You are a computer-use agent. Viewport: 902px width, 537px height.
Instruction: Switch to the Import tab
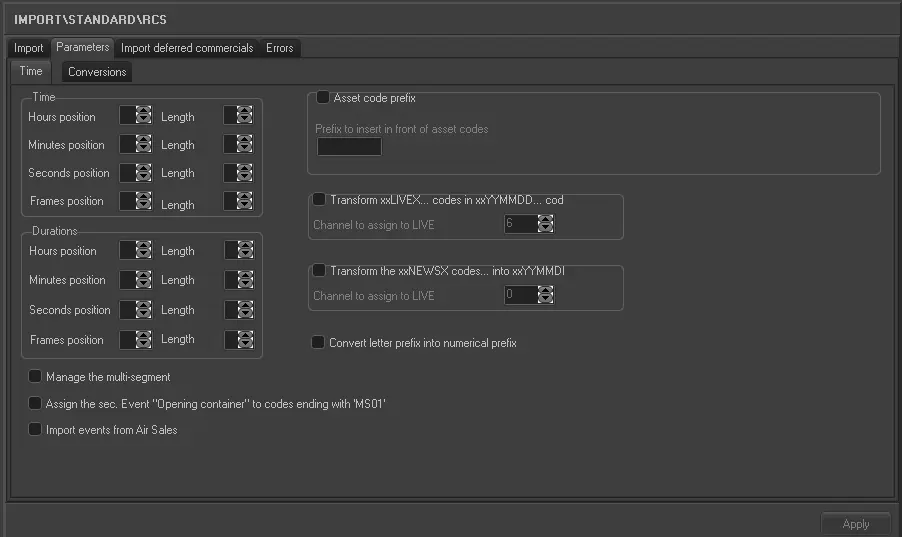(28, 48)
